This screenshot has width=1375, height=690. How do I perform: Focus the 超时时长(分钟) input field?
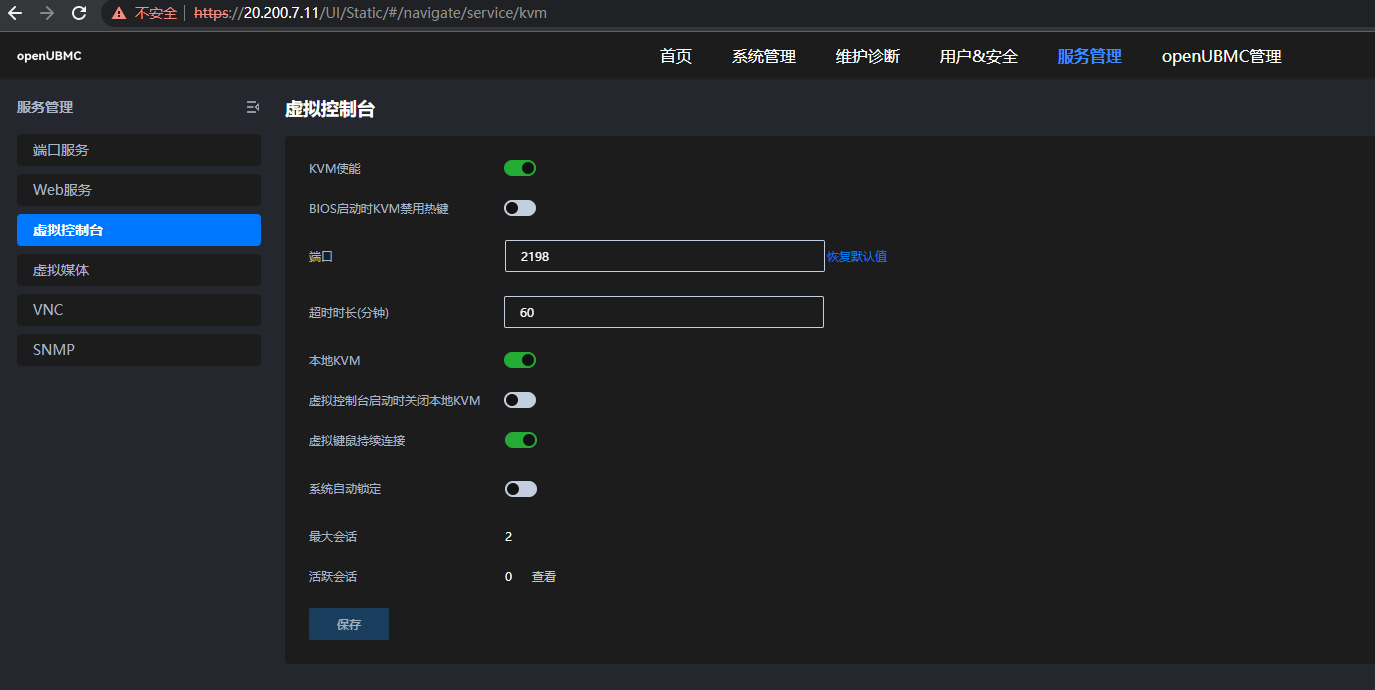coord(664,312)
